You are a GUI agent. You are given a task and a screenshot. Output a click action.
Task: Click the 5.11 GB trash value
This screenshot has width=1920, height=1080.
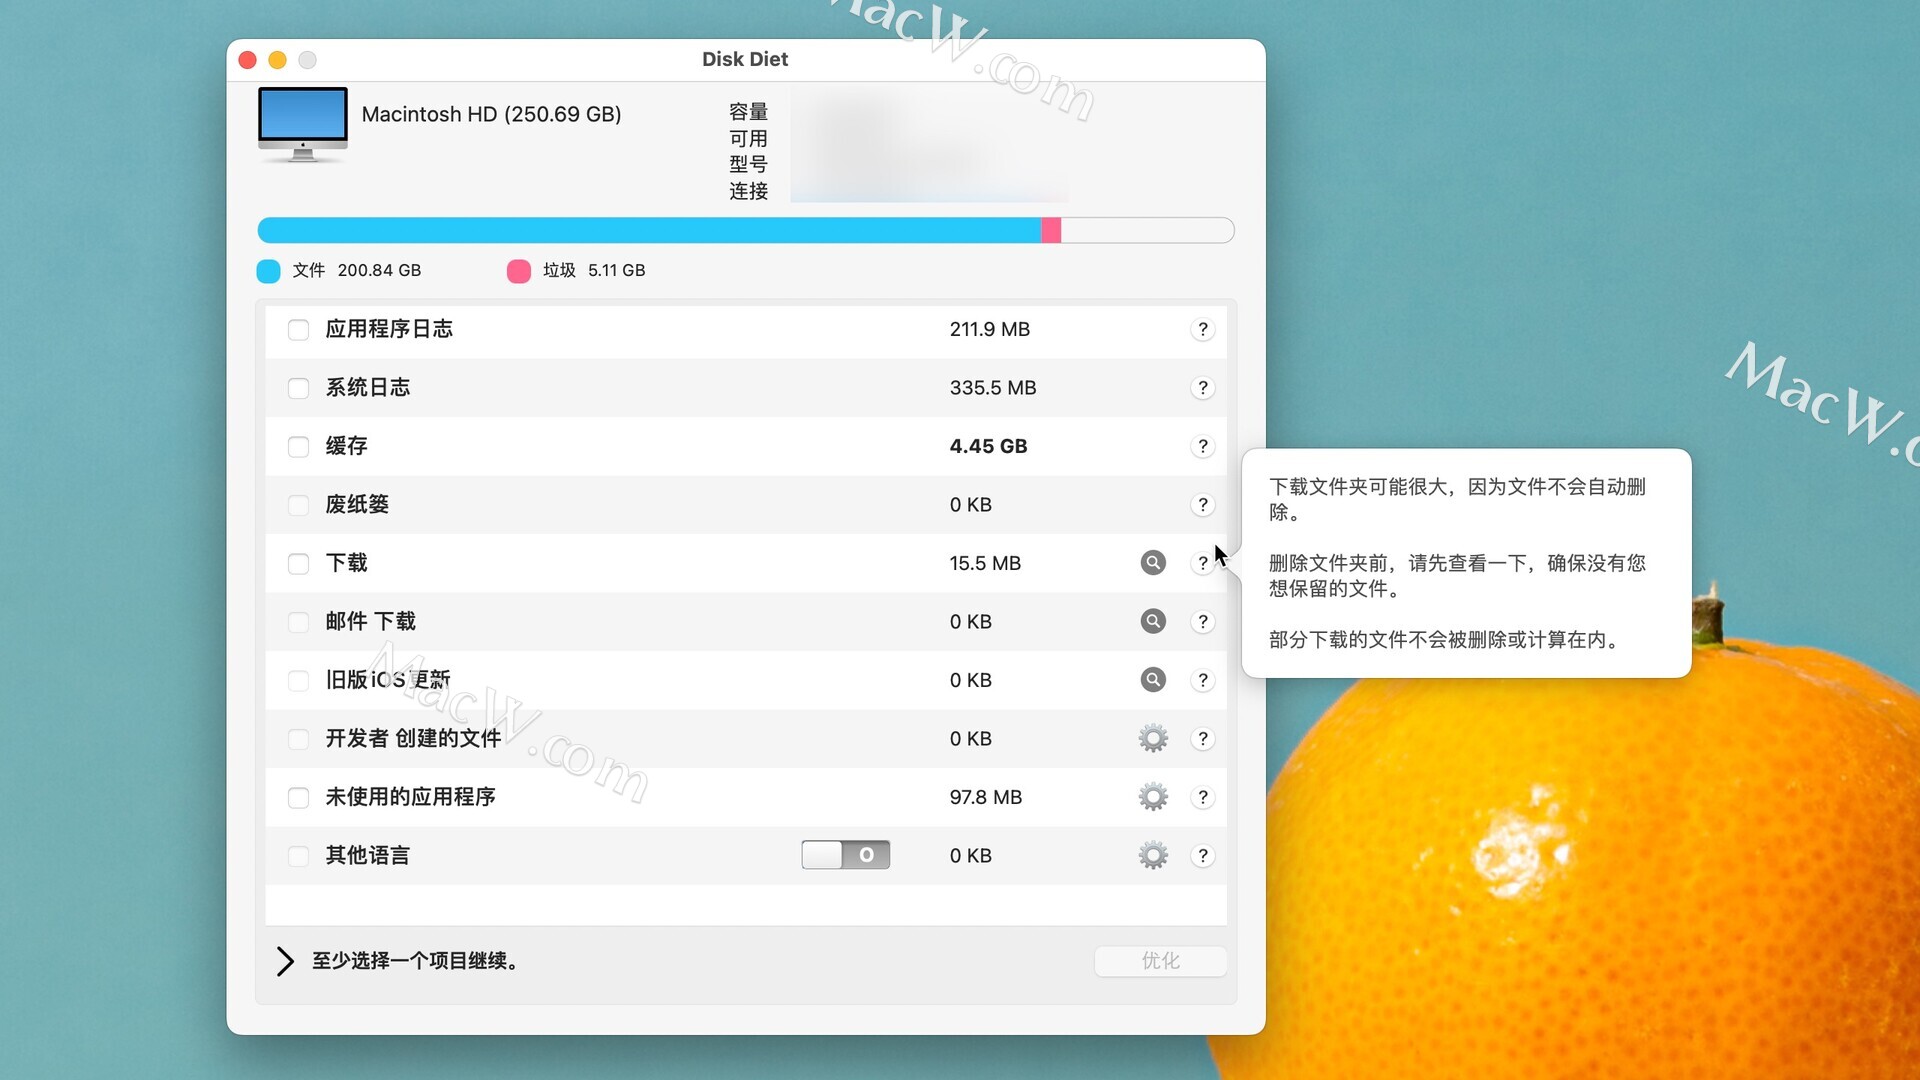coord(616,270)
